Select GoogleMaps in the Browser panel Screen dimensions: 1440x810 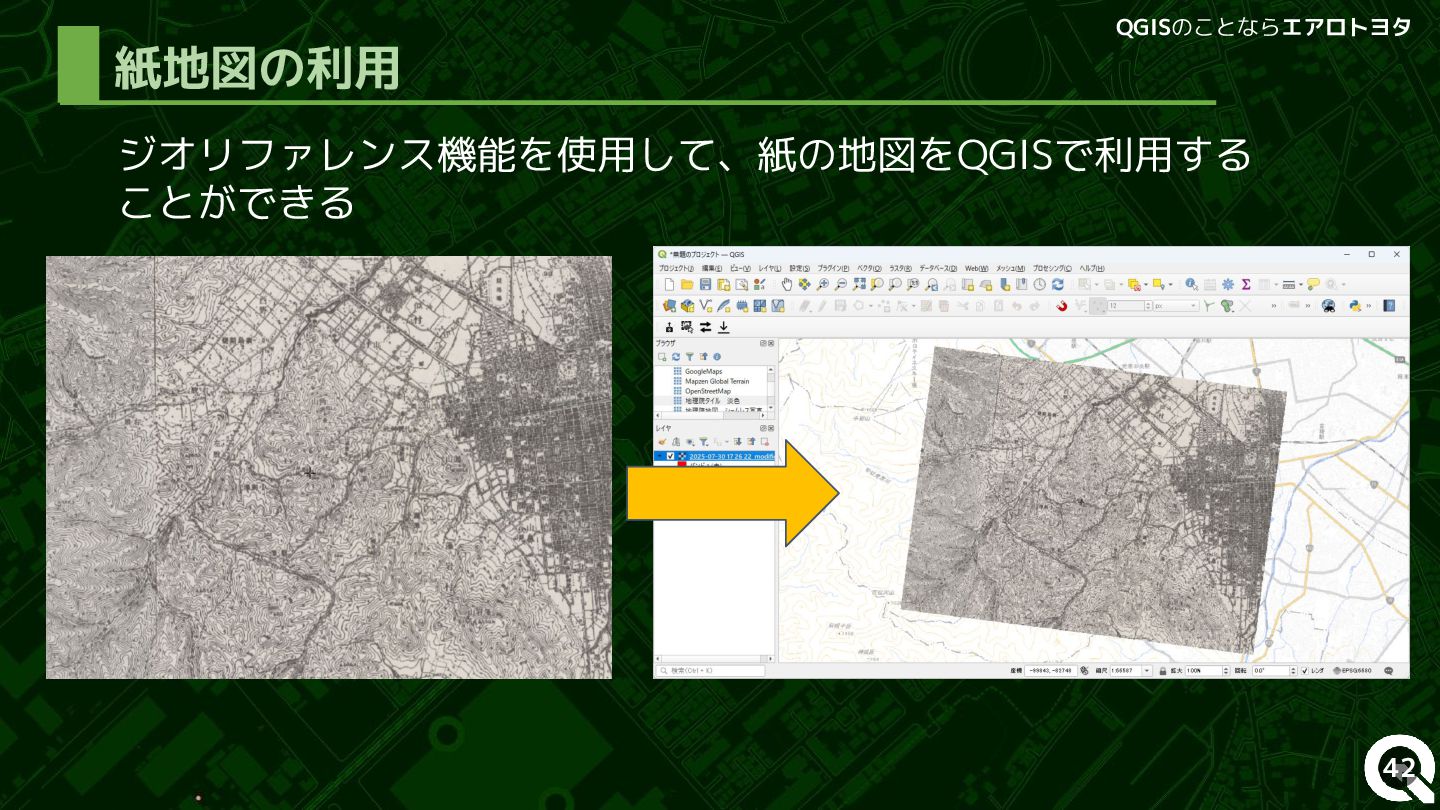pos(703,371)
